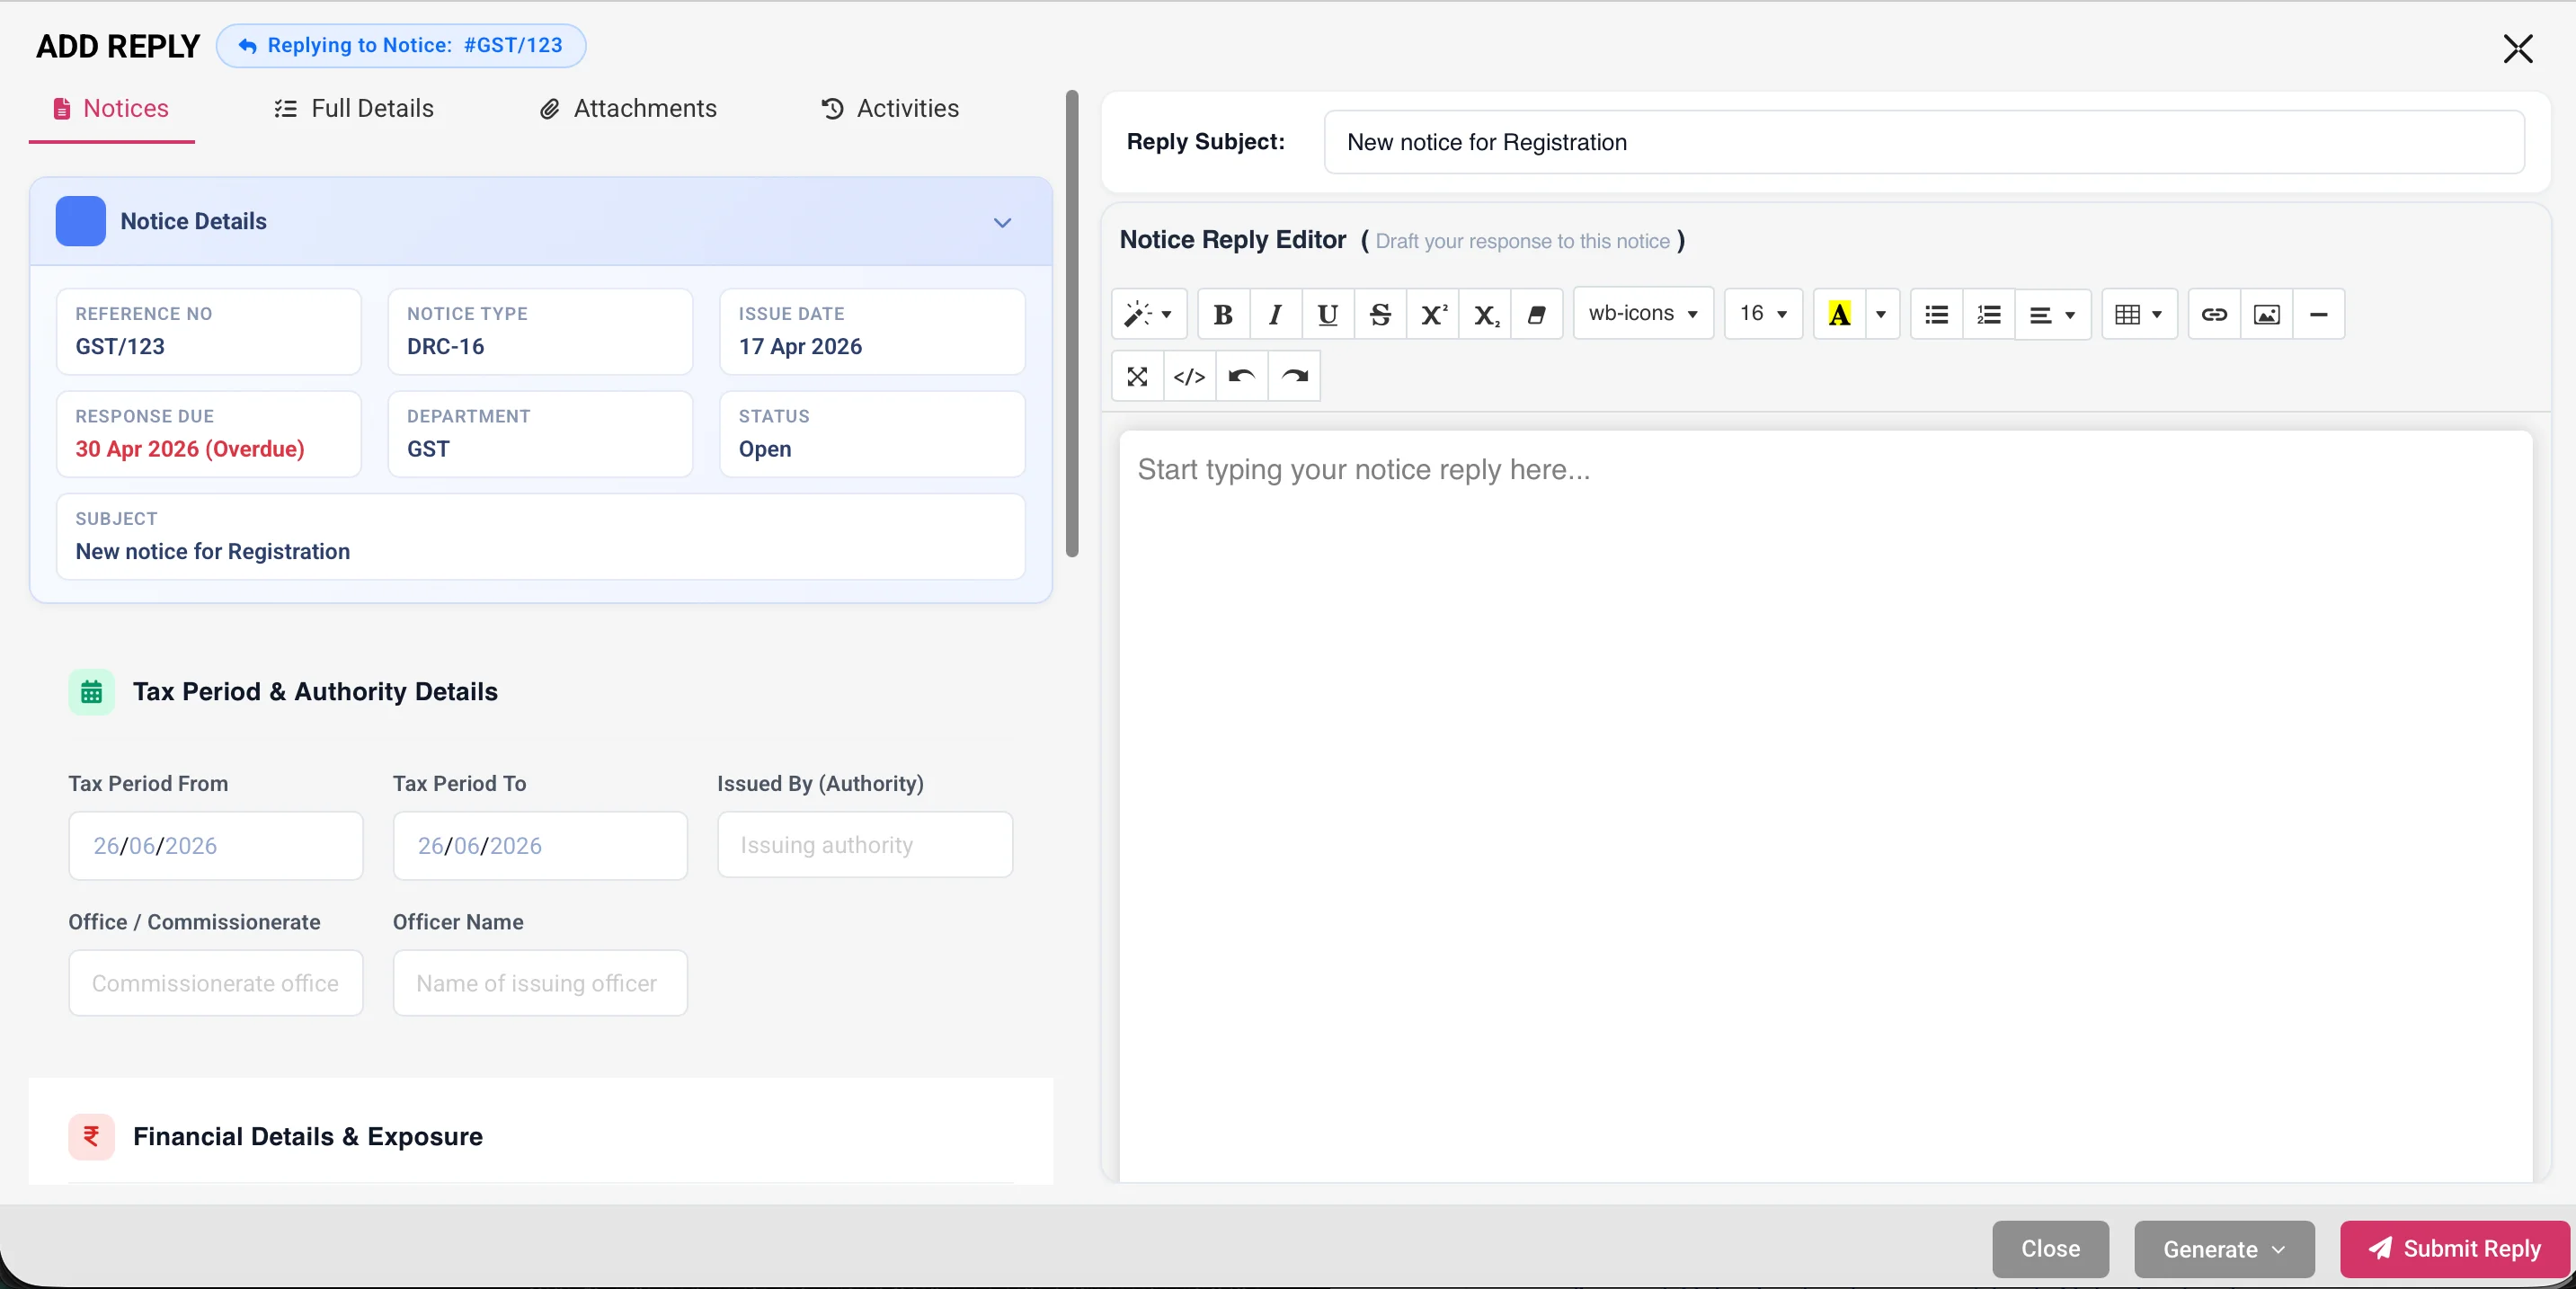Click the eraser clear-formatting icon
The height and width of the screenshot is (1289, 2576).
(x=1537, y=314)
